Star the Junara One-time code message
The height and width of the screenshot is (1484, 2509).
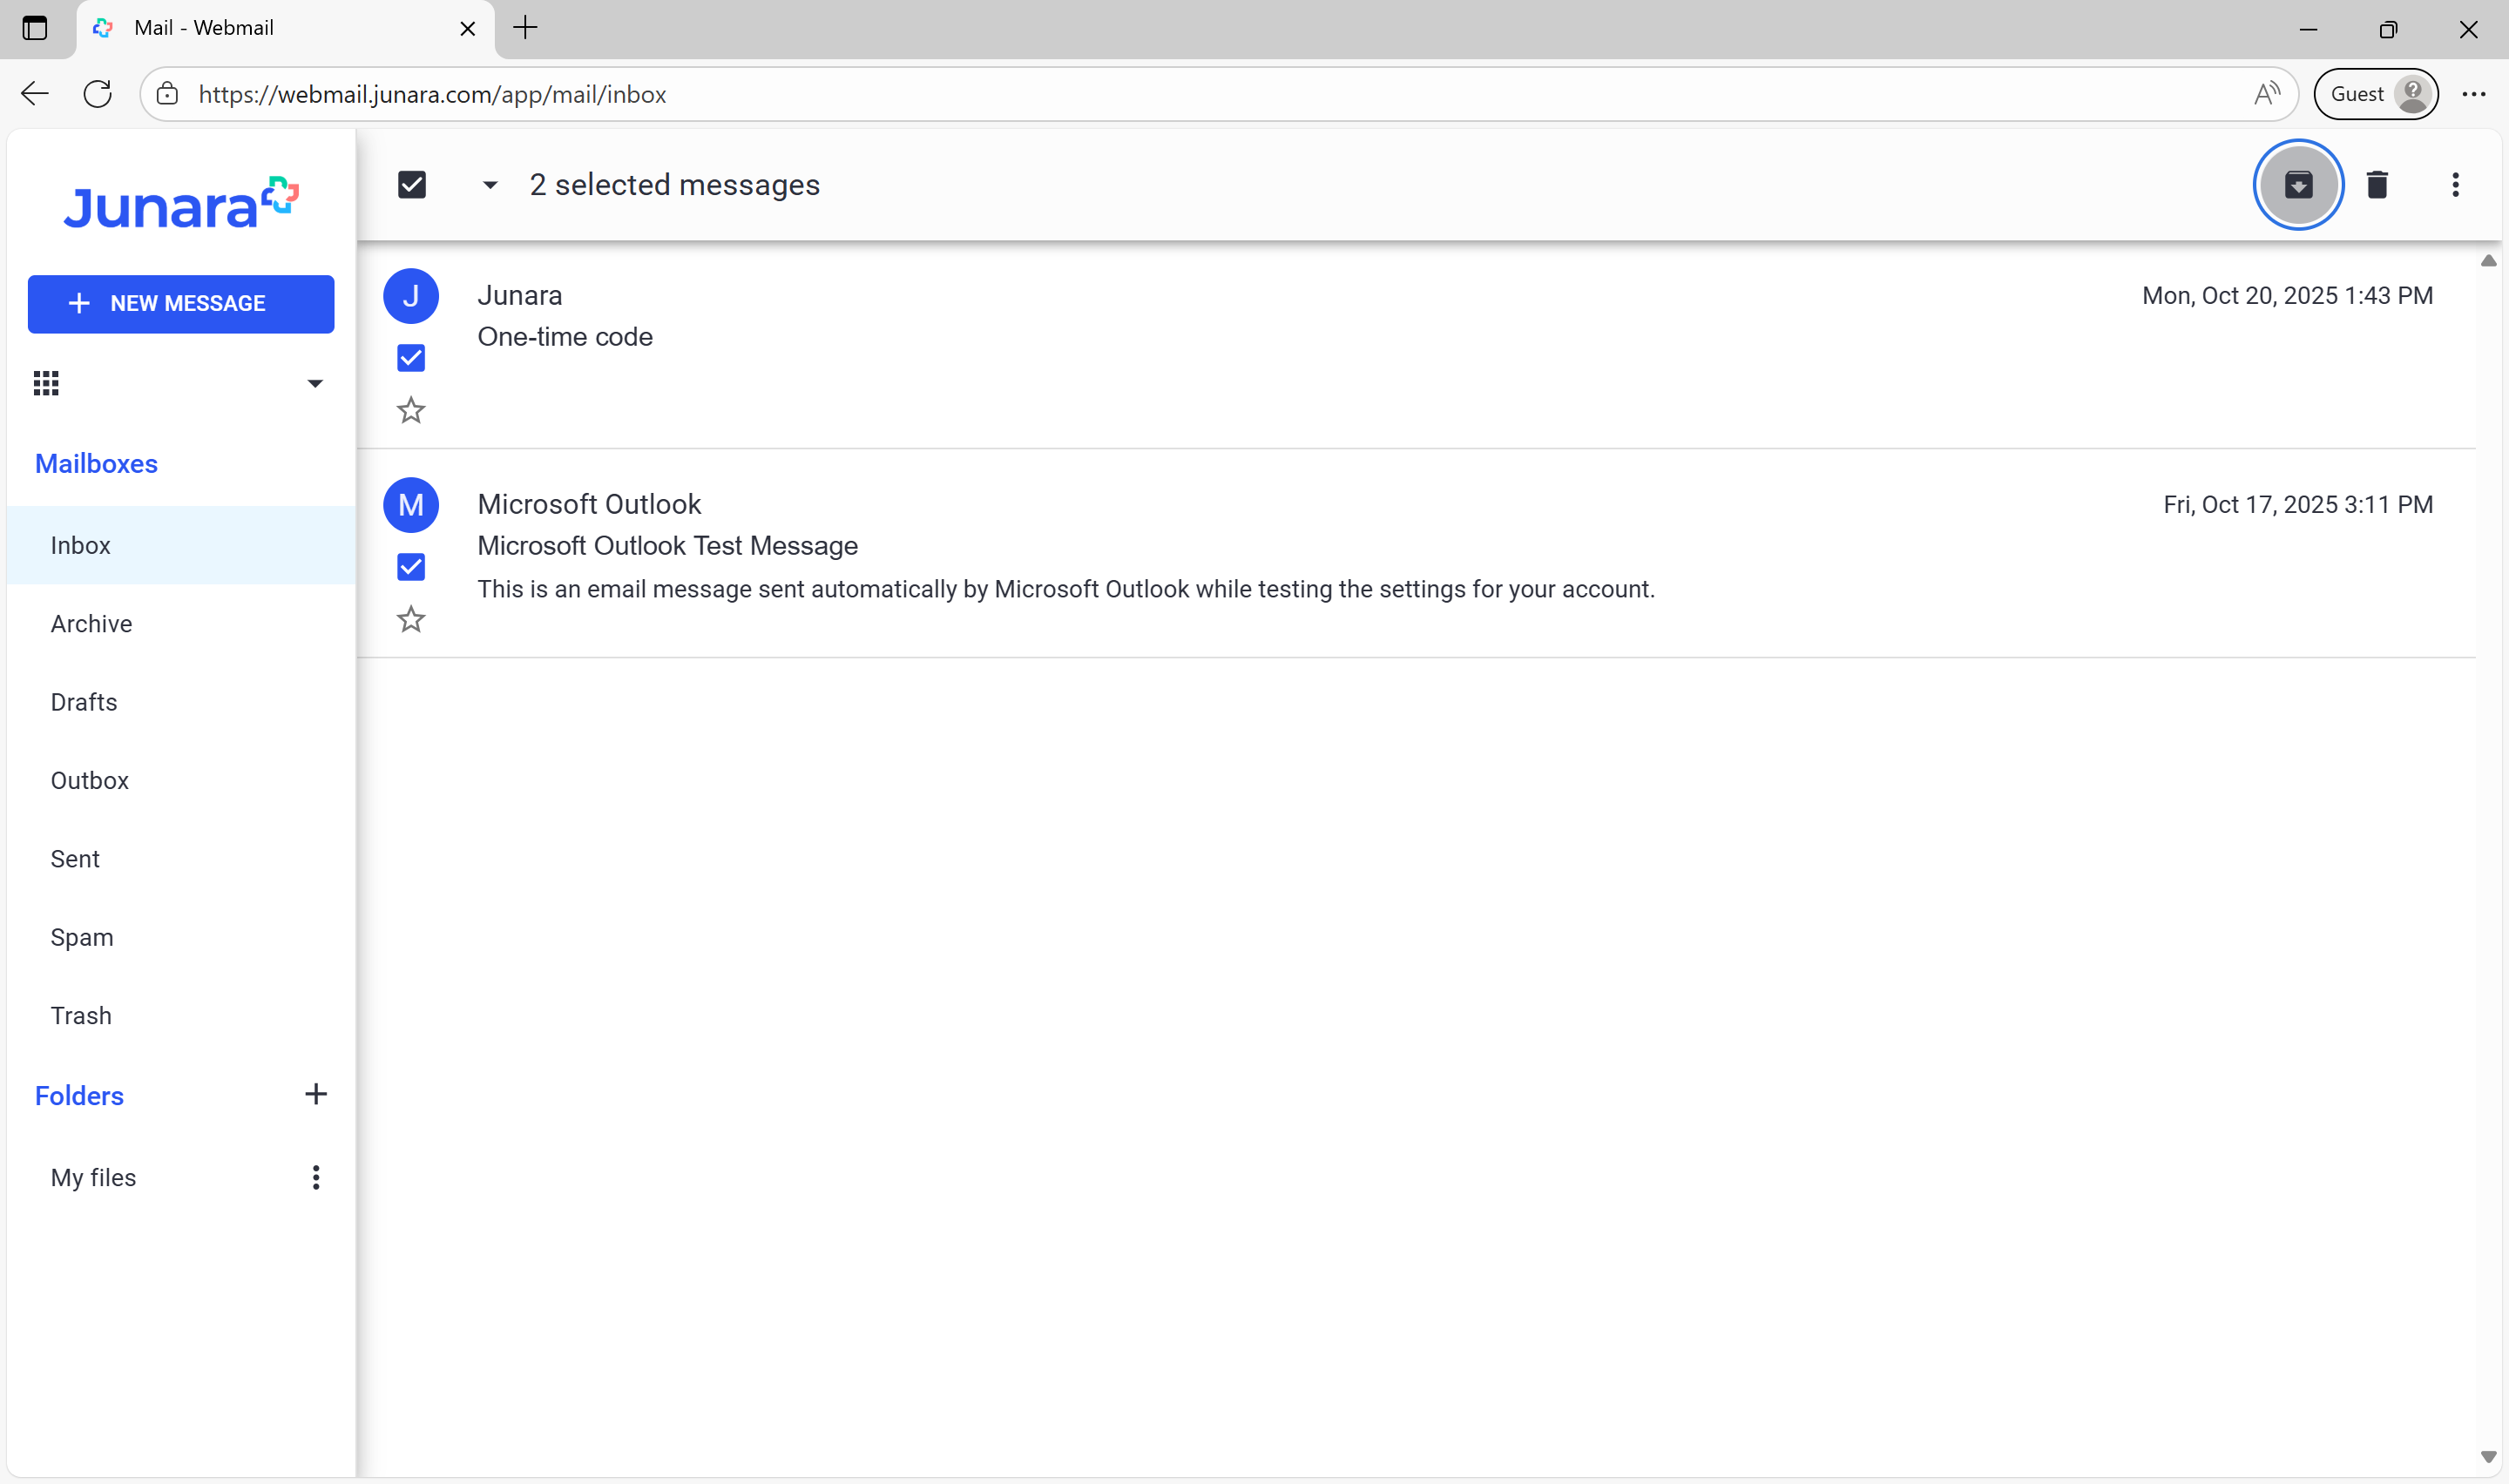[411, 410]
